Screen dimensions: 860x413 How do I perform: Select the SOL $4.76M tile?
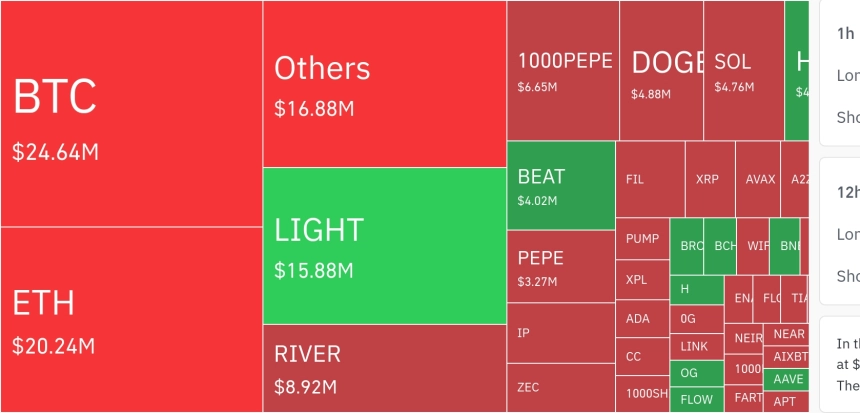pyautogui.click(x=743, y=70)
